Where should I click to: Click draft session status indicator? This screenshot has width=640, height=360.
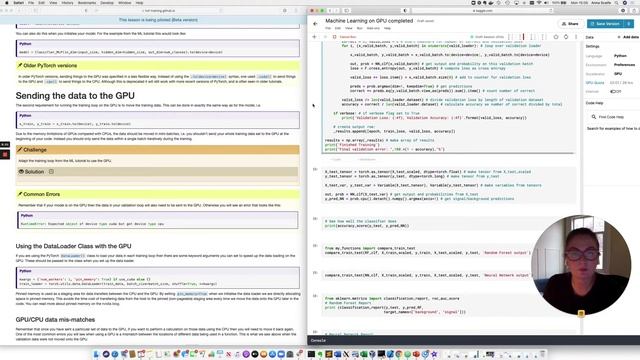coord(487,37)
